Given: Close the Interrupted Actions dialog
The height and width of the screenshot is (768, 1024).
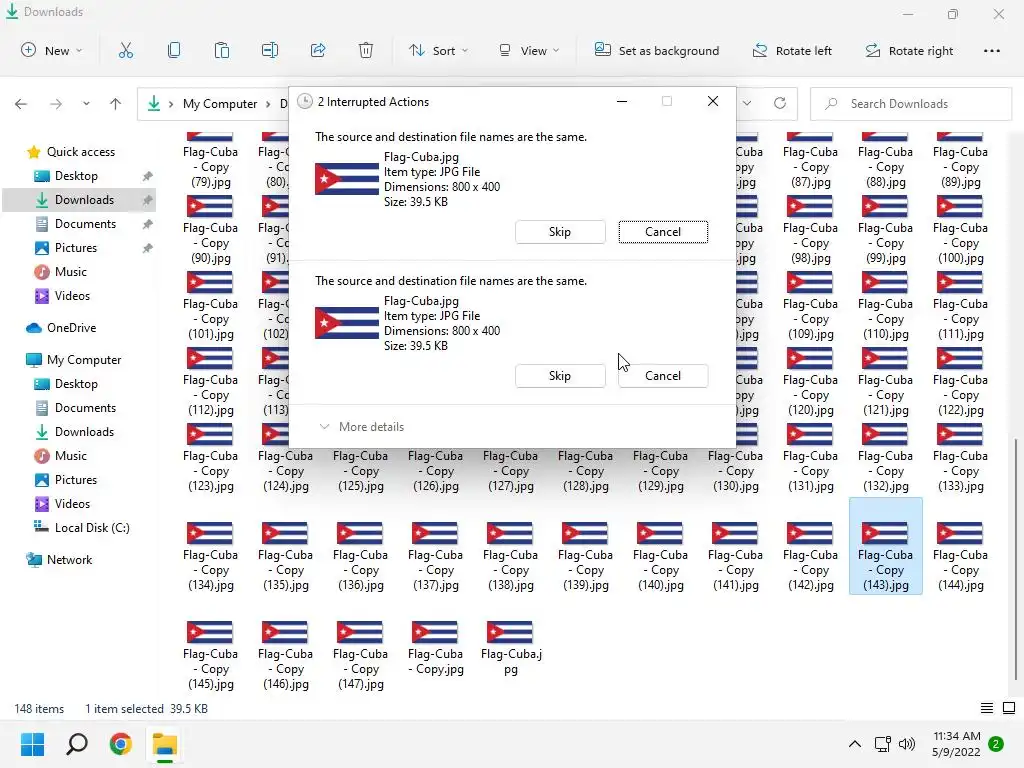Looking at the screenshot, I should tap(712, 101).
